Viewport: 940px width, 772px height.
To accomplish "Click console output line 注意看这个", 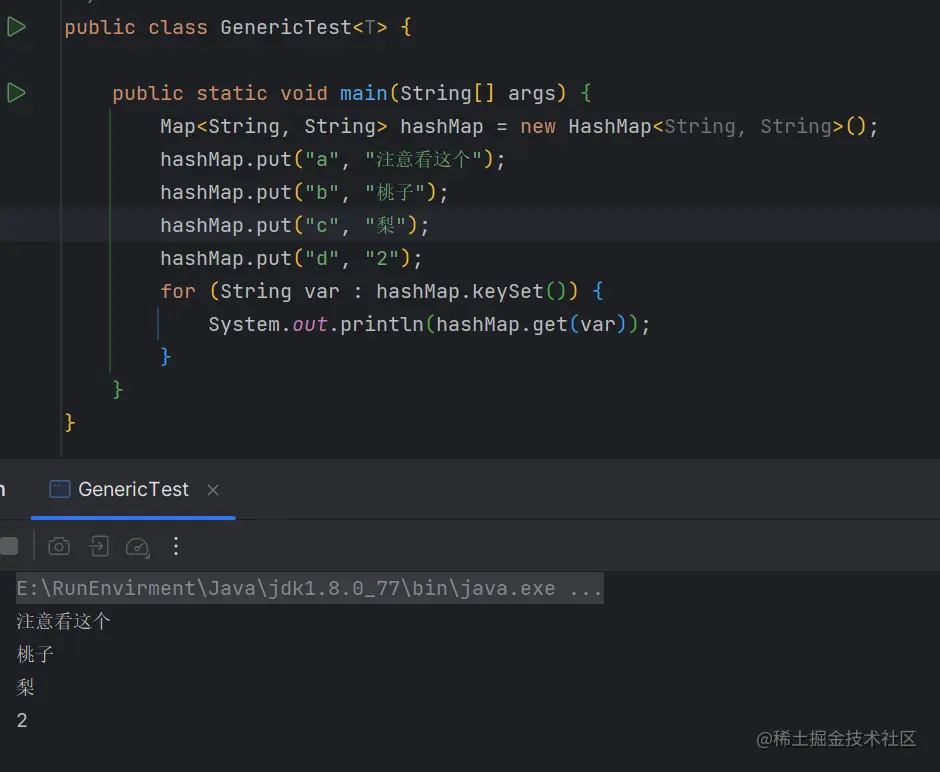I will 63,621.
